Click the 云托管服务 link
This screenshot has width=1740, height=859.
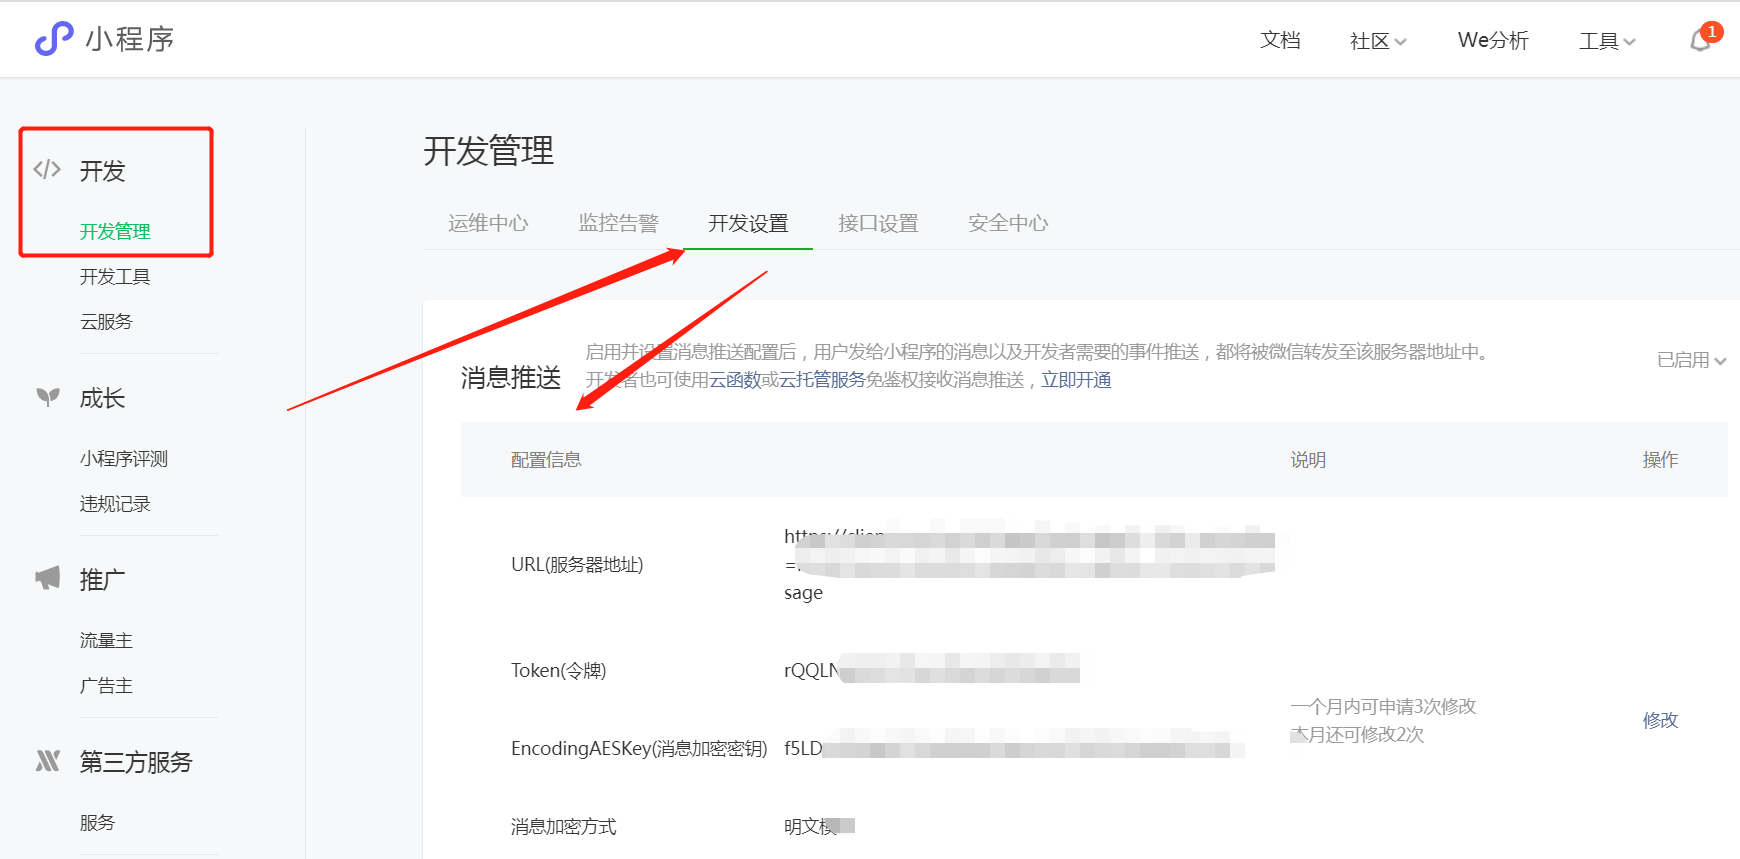click(x=822, y=380)
